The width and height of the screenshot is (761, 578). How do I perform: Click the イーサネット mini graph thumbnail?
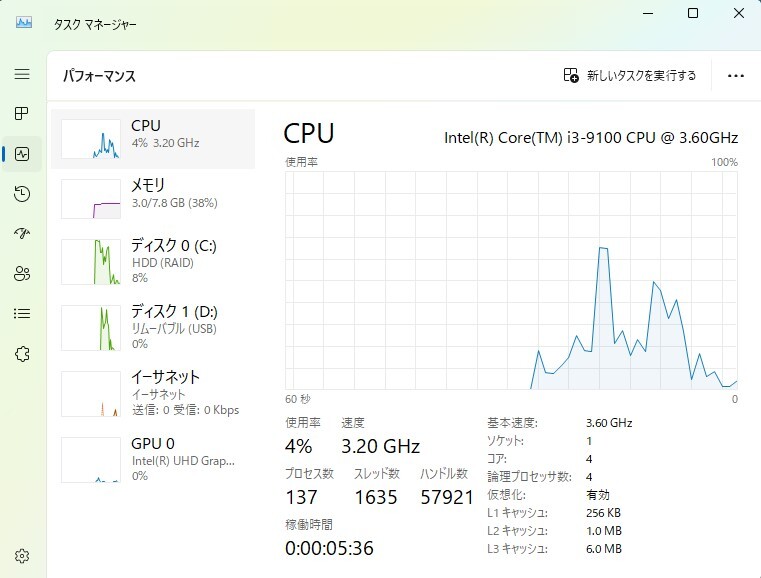click(x=91, y=394)
